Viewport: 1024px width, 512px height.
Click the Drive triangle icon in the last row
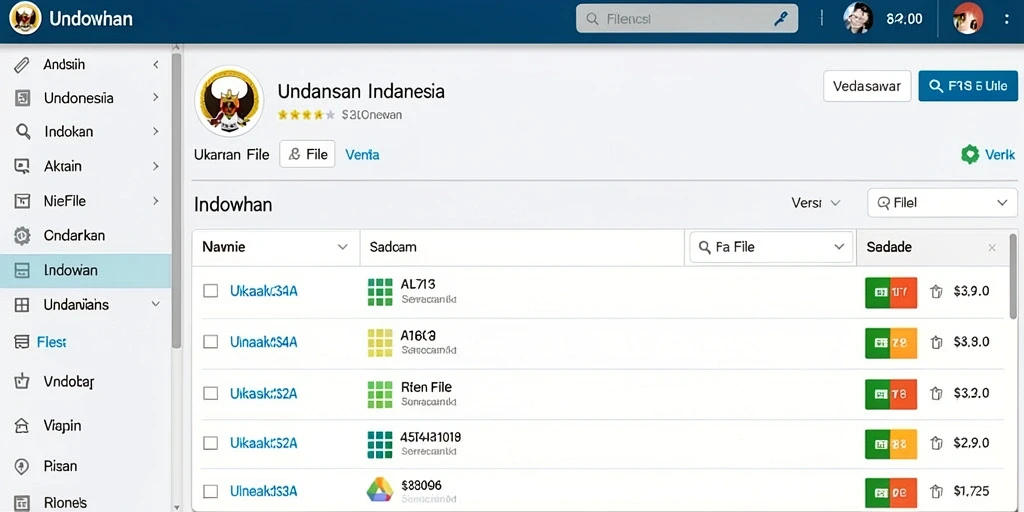click(379, 490)
